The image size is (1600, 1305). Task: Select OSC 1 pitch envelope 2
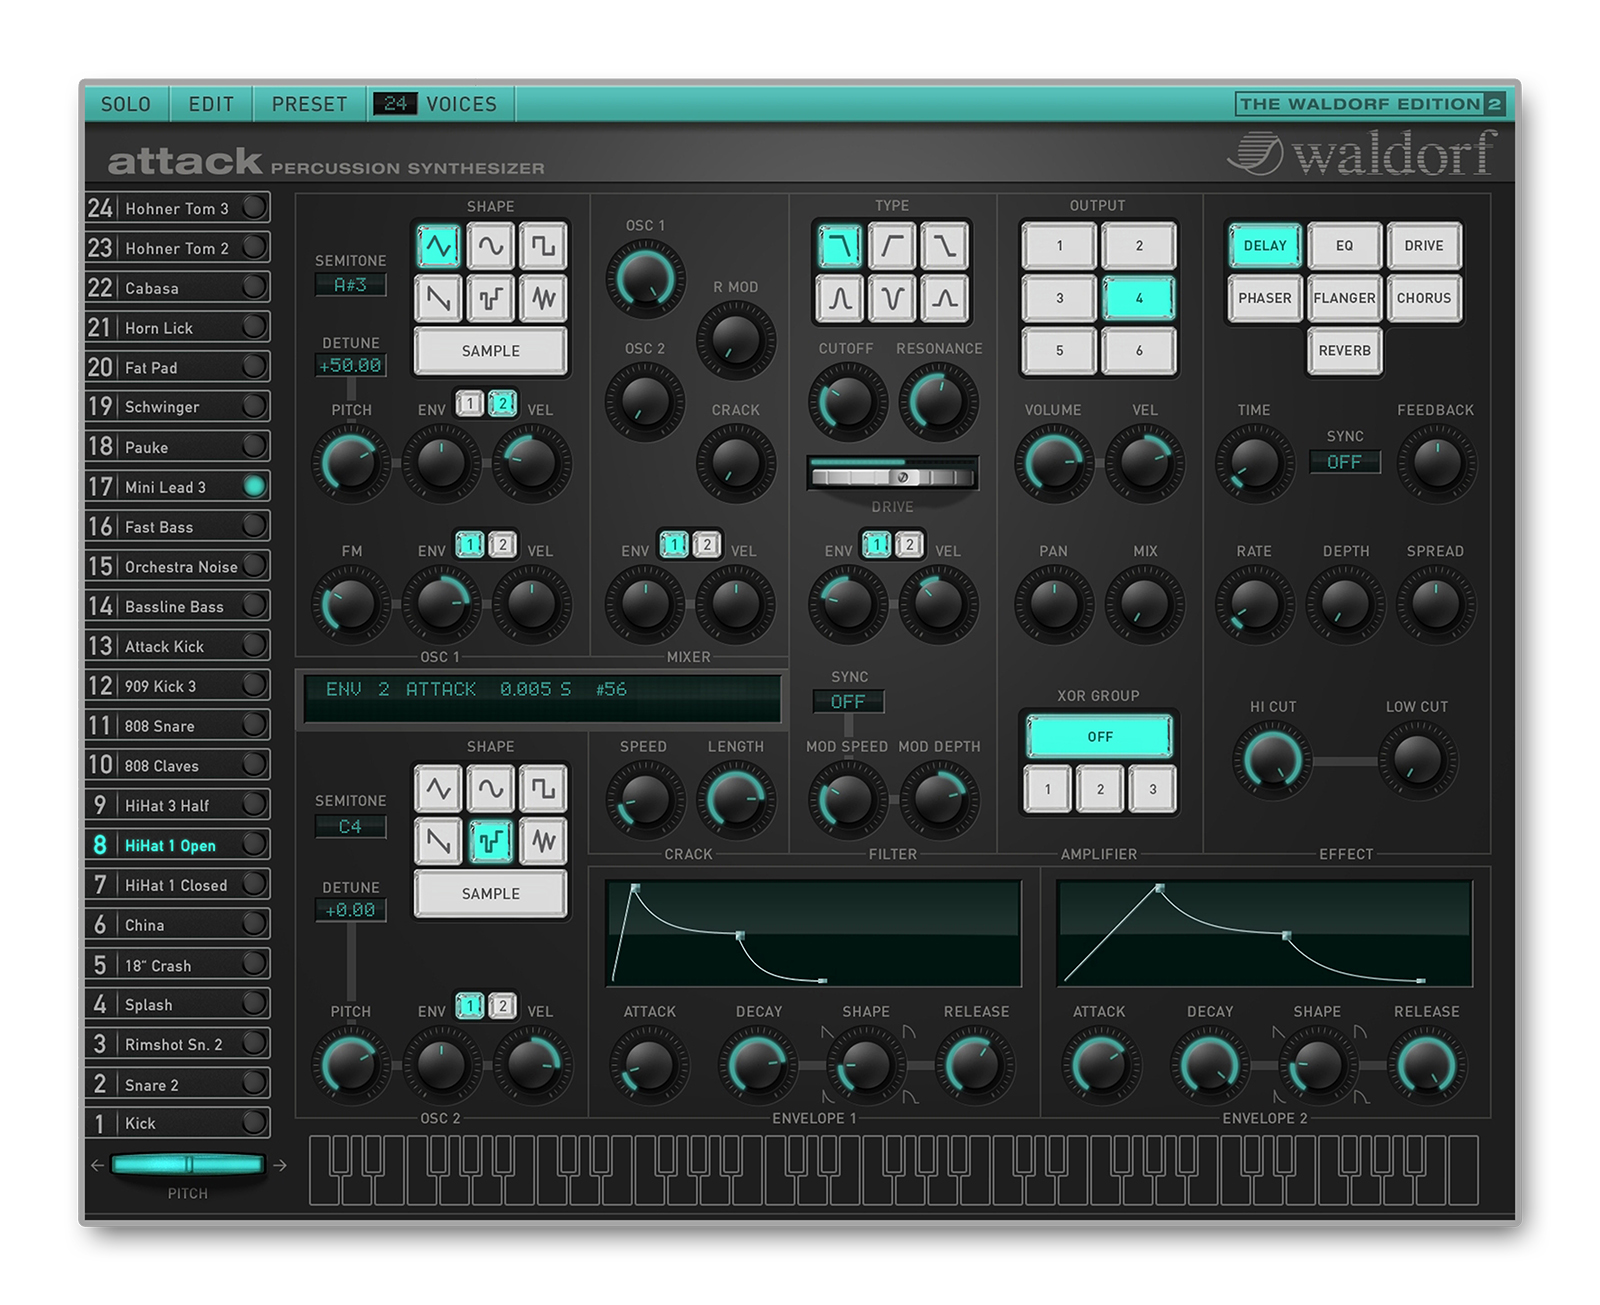[503, 404]
